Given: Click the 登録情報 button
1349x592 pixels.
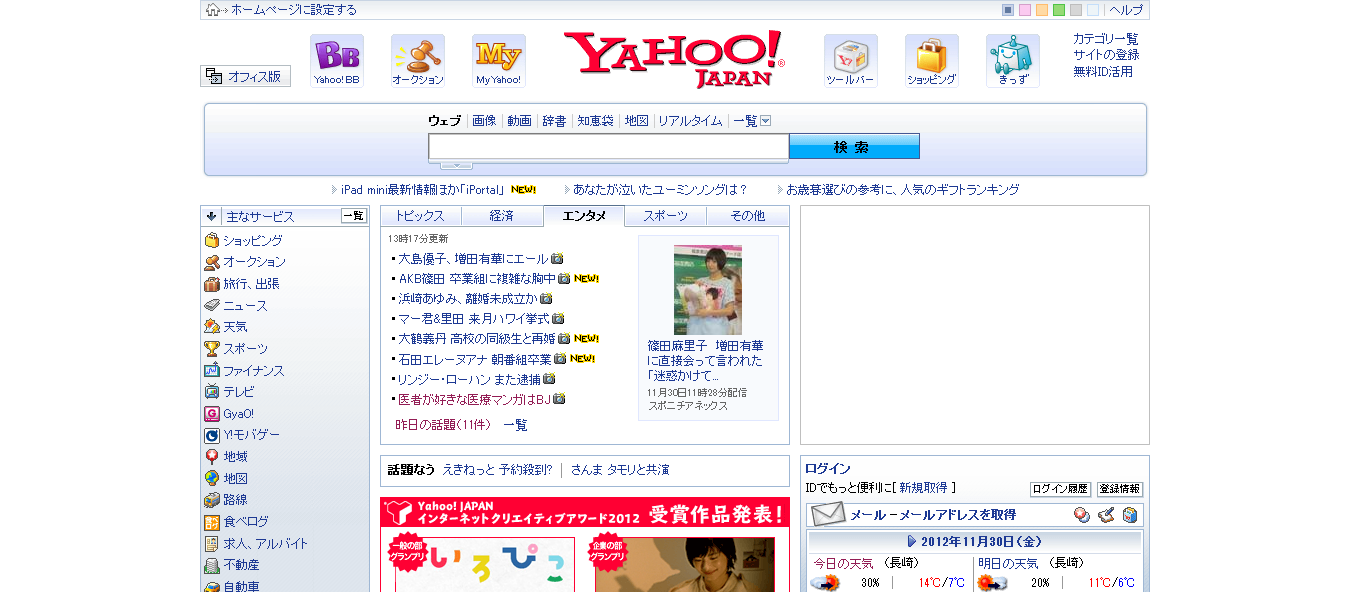Looking at the screenshot, I should [1120, 489].
